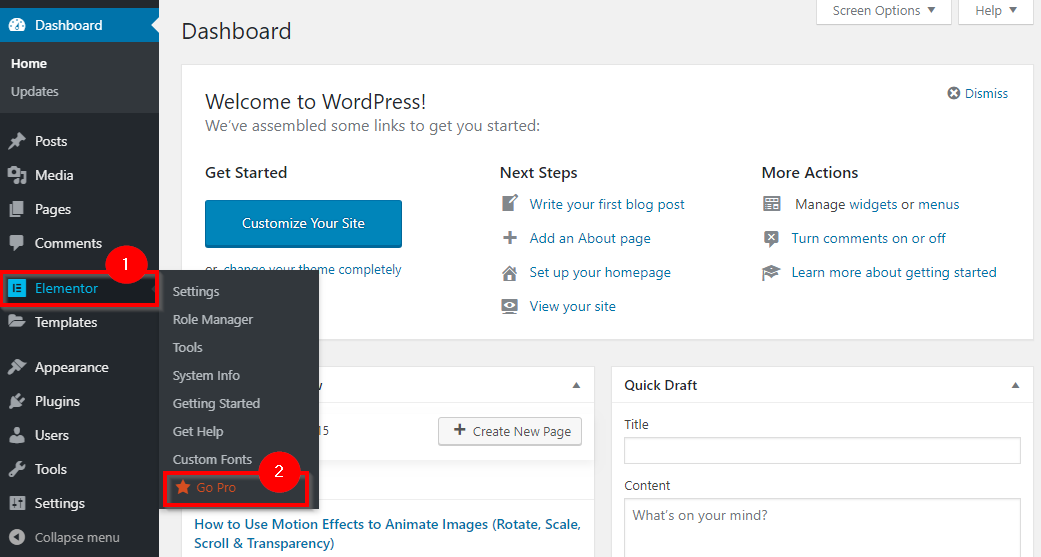The height and width of the screenshot is (557, 1041).
Task: Click the Tools wrench icon
Action: click(x=17, y=469)
